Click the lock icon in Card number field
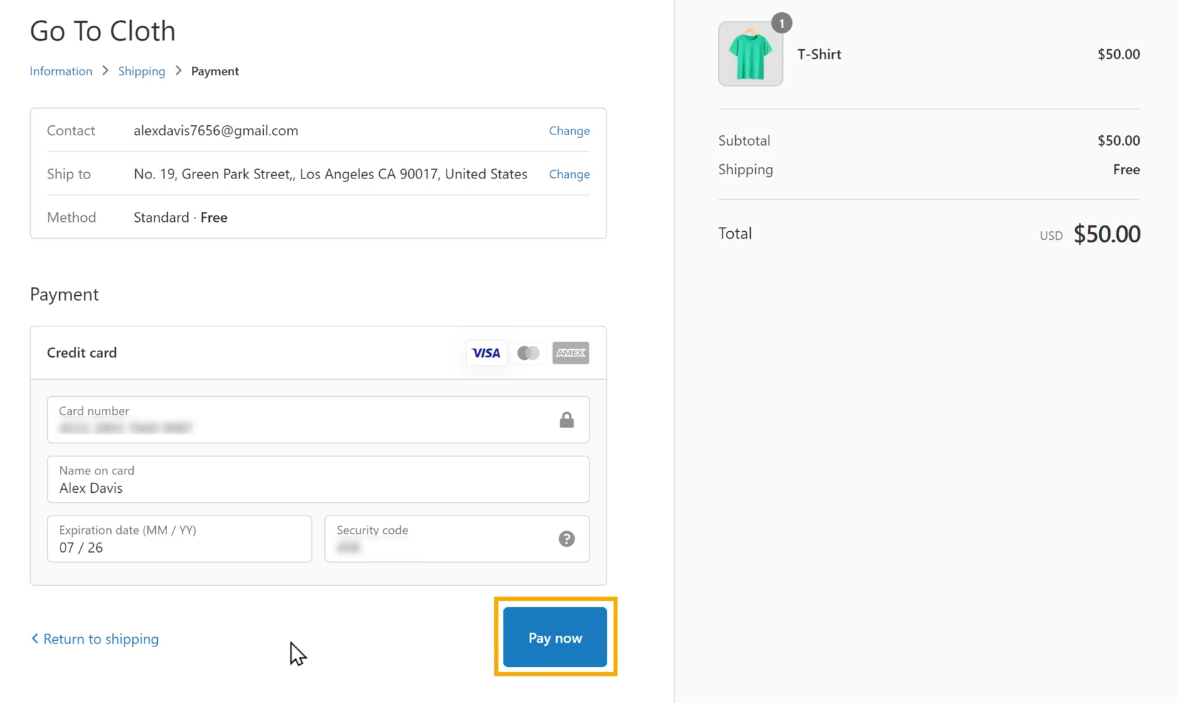 [x=567, y=420]
